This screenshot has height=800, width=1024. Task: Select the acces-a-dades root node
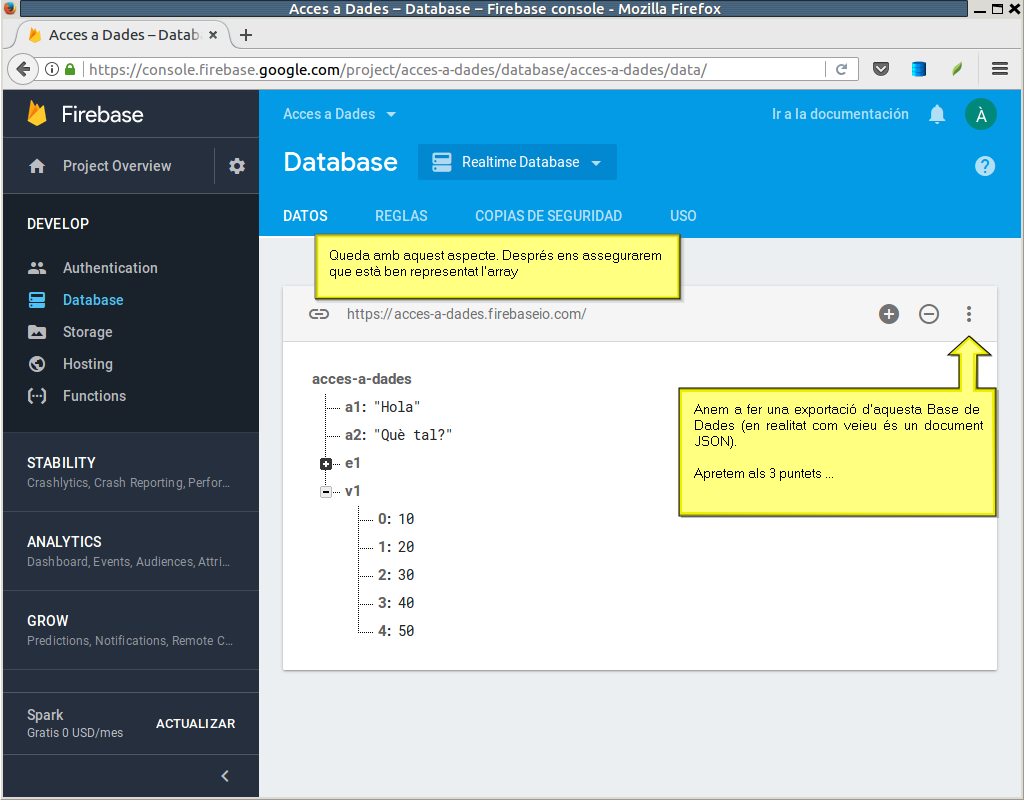point(362,379)
